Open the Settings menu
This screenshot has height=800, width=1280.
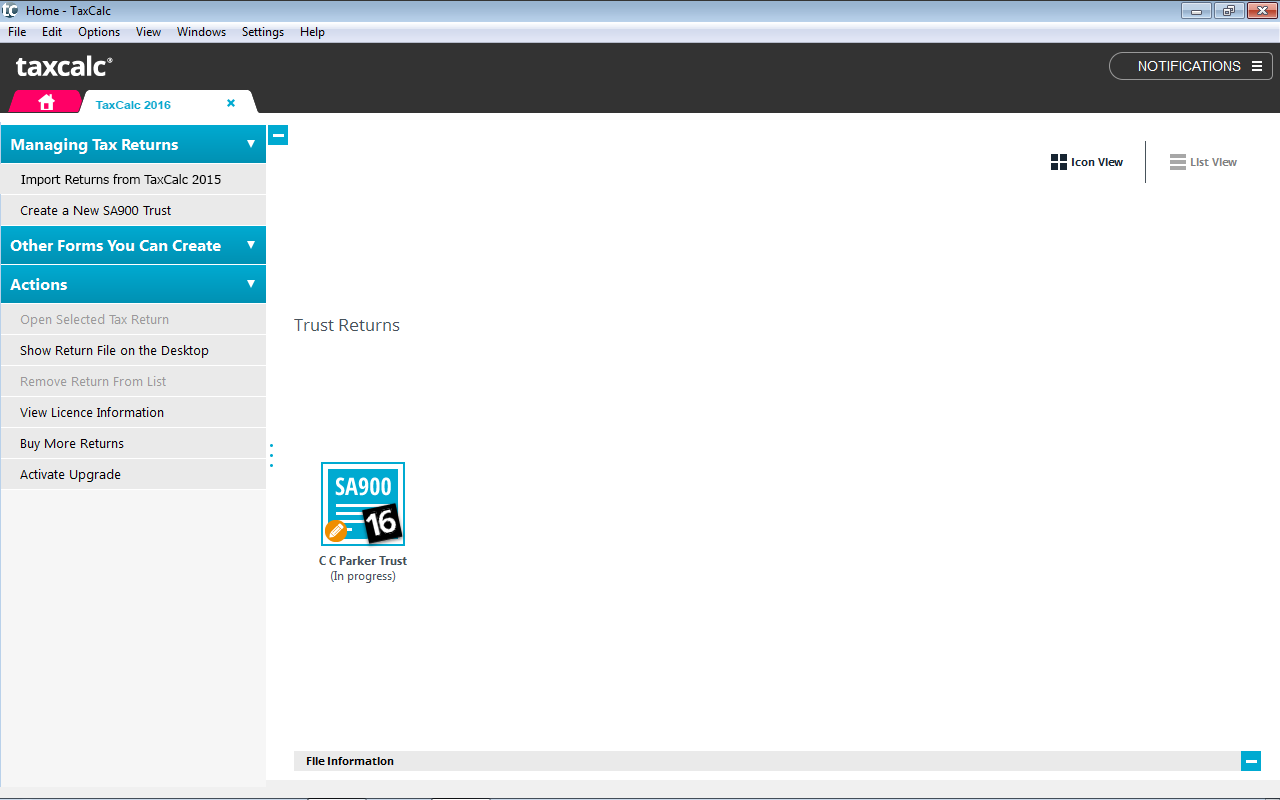pos(263,32)
